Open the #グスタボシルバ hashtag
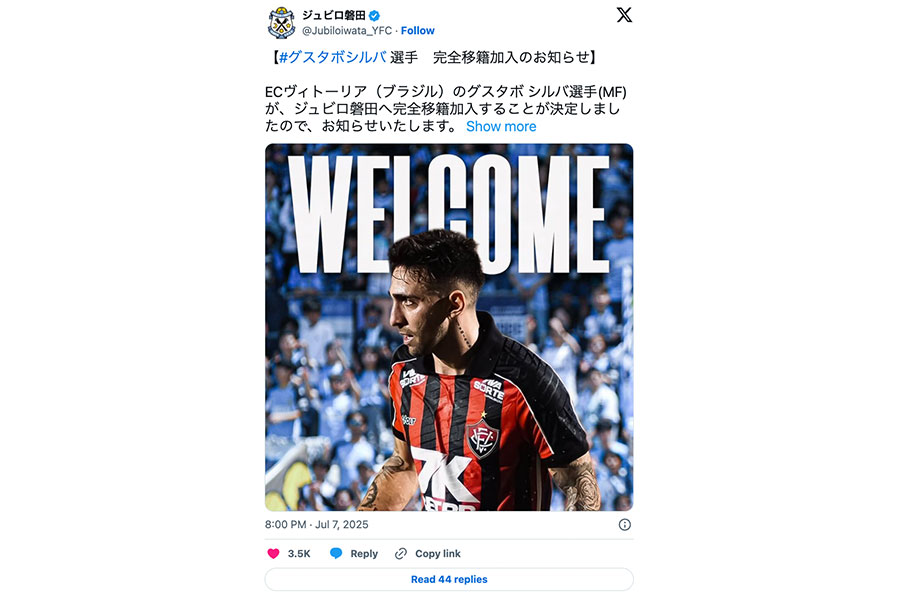 pyautogui.click(x=332, y=57)
